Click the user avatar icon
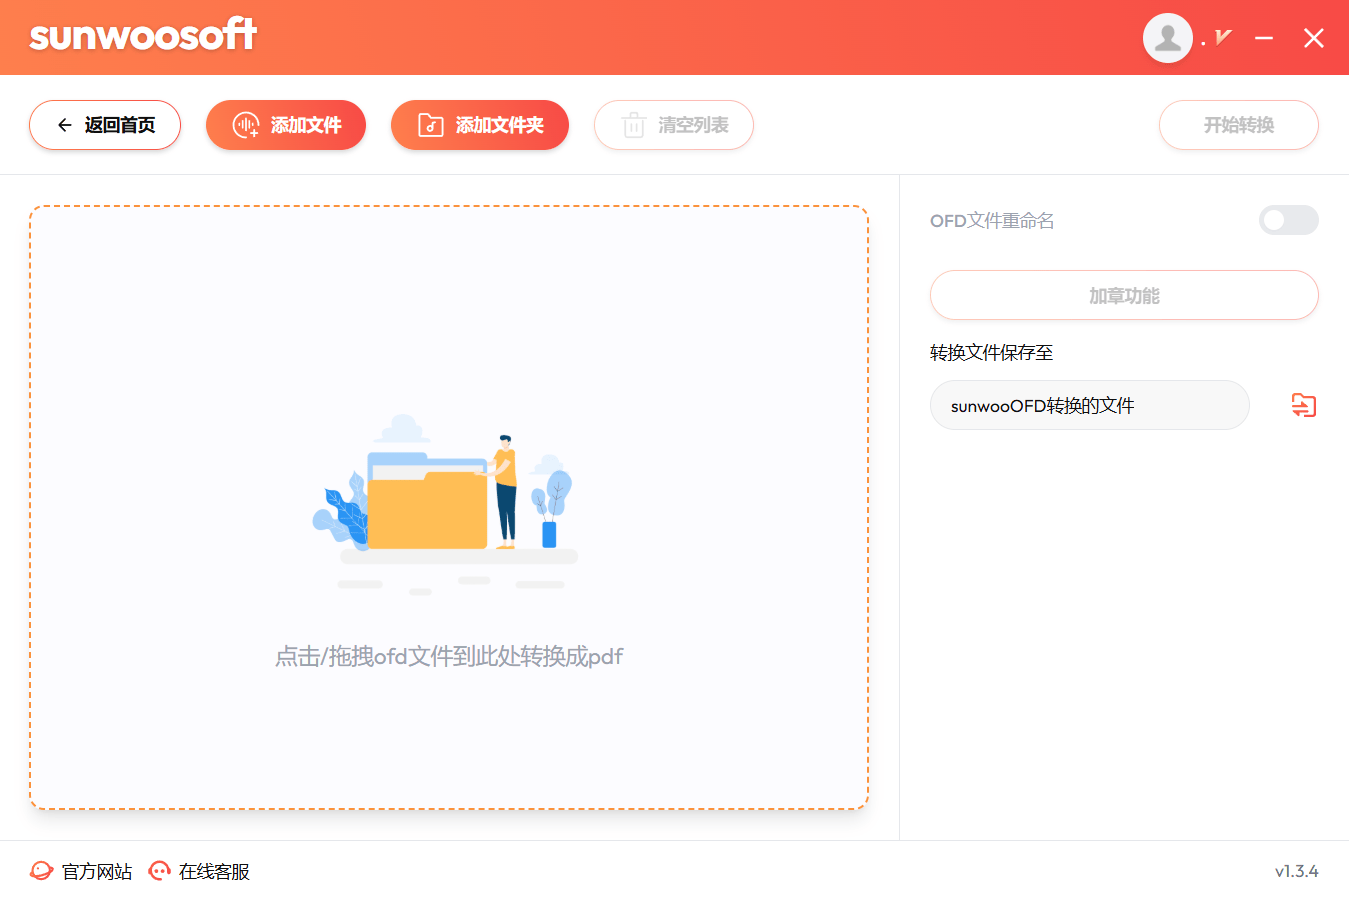The image size is (1349, 900). tap(1167, 38)
